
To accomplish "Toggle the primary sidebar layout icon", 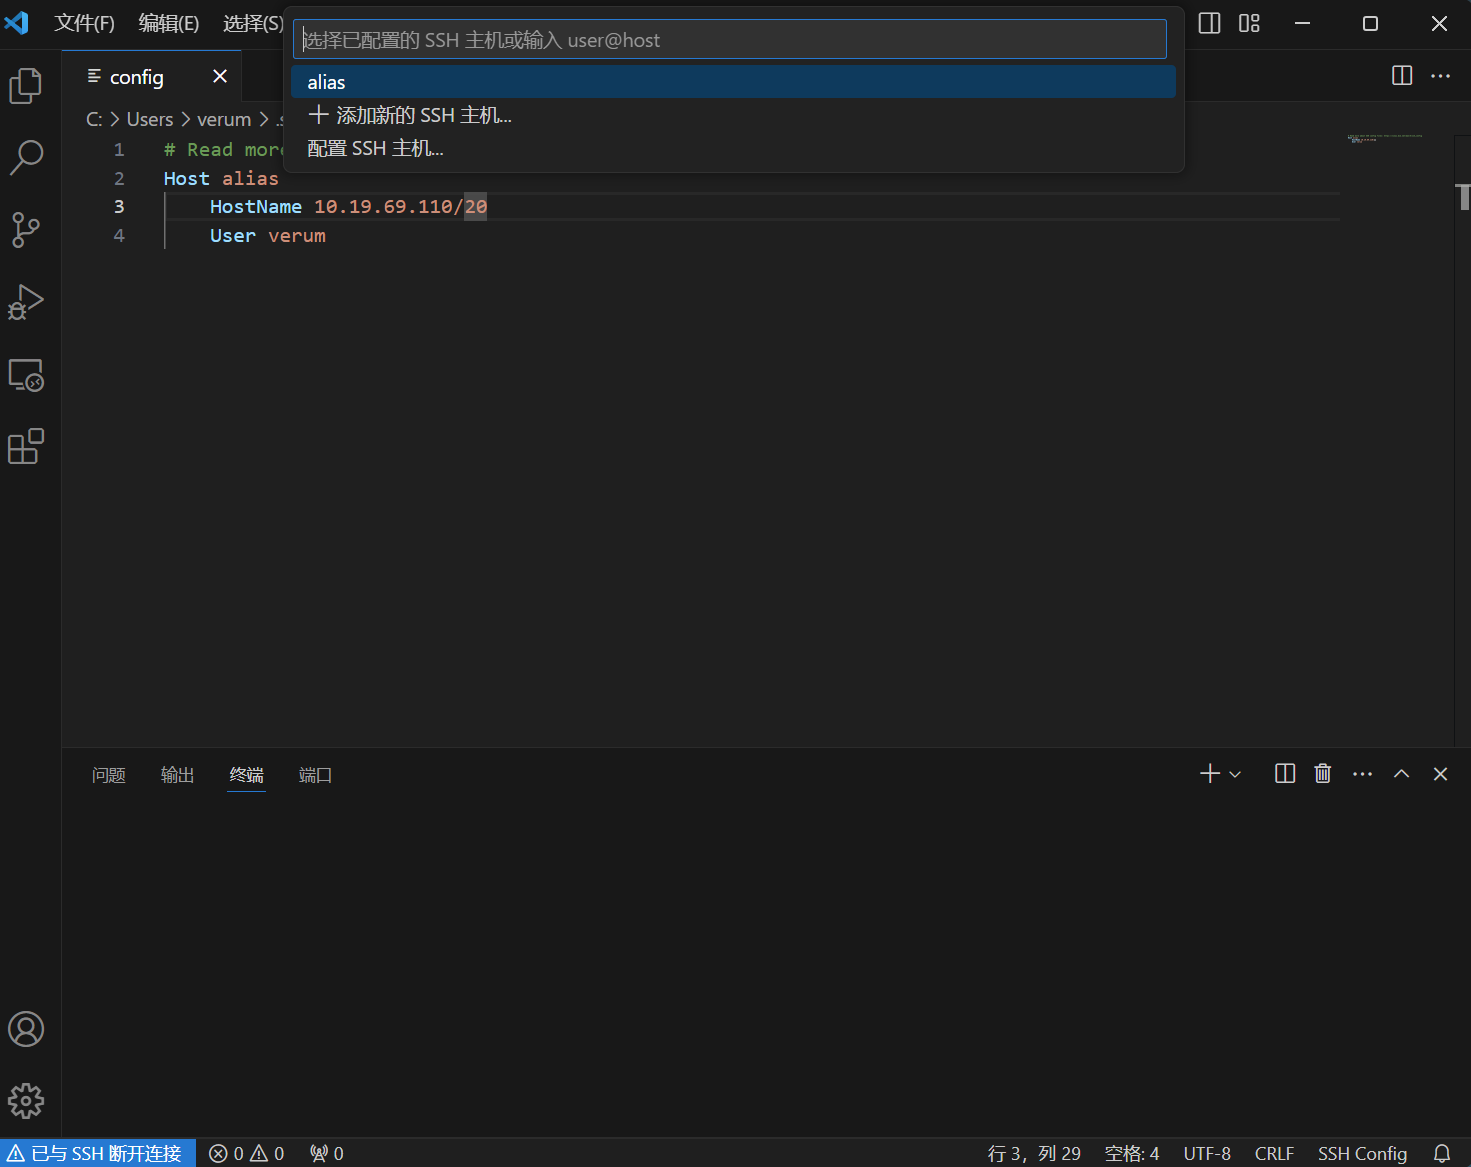I will click(1209, 23).
